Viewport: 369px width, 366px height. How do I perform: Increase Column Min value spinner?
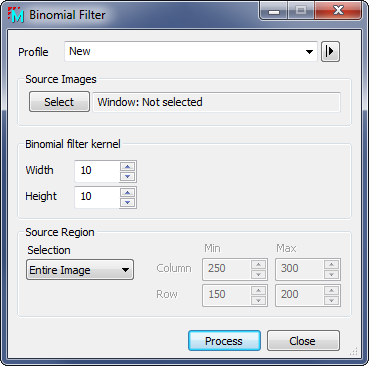[x=258, y=265]
